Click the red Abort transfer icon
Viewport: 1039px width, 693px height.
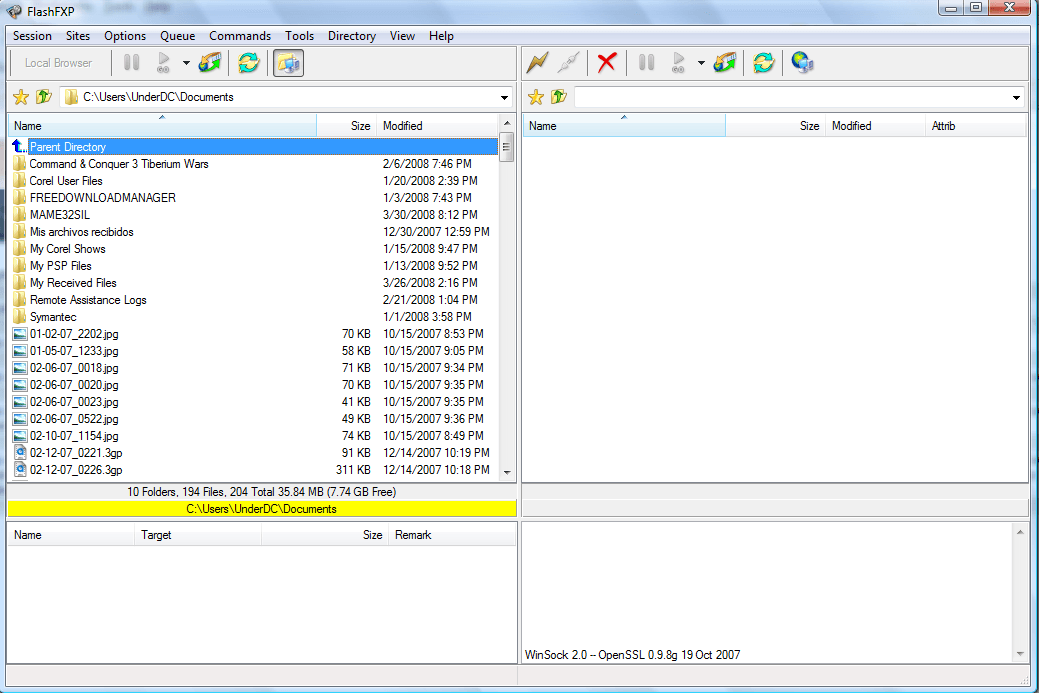tap(607, 61)
